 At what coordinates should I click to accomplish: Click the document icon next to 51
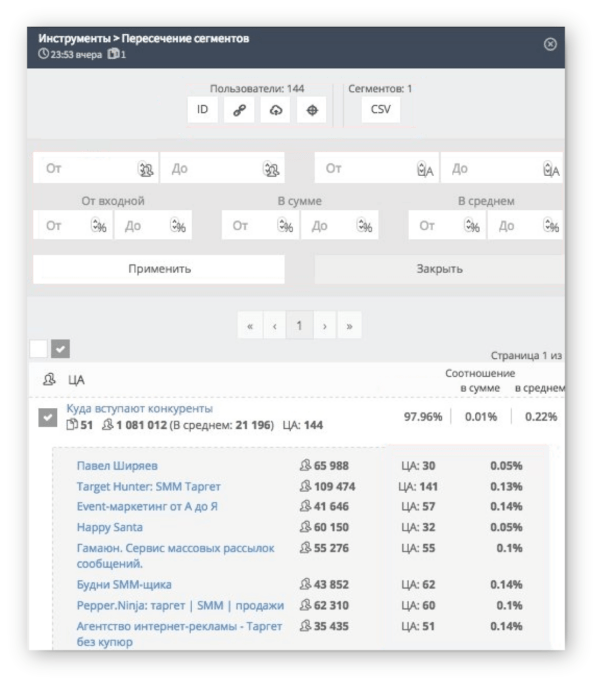click(72, 425)
